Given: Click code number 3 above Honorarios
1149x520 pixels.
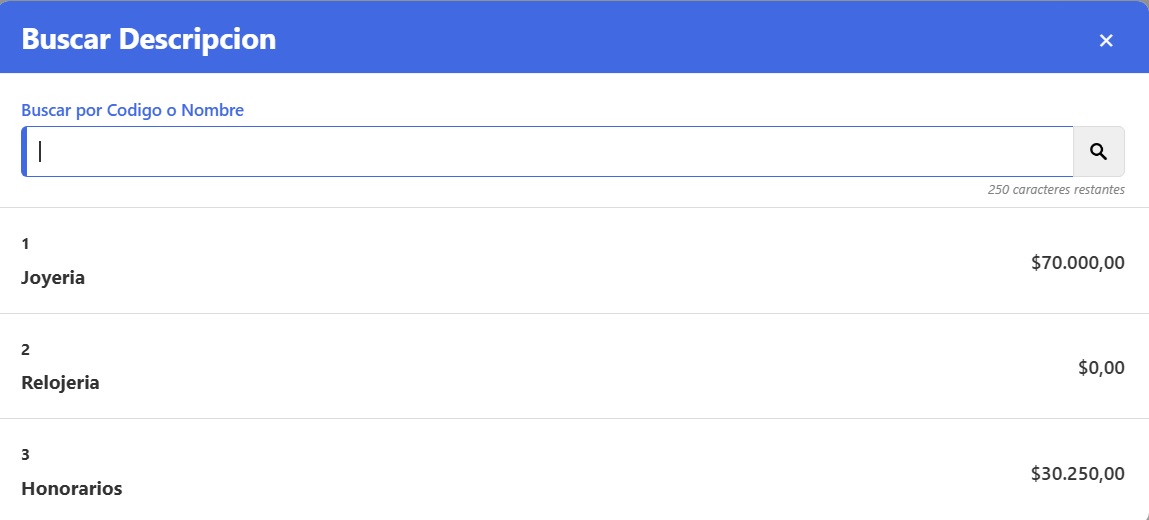Looking at the screenshot, I should 25,454.
